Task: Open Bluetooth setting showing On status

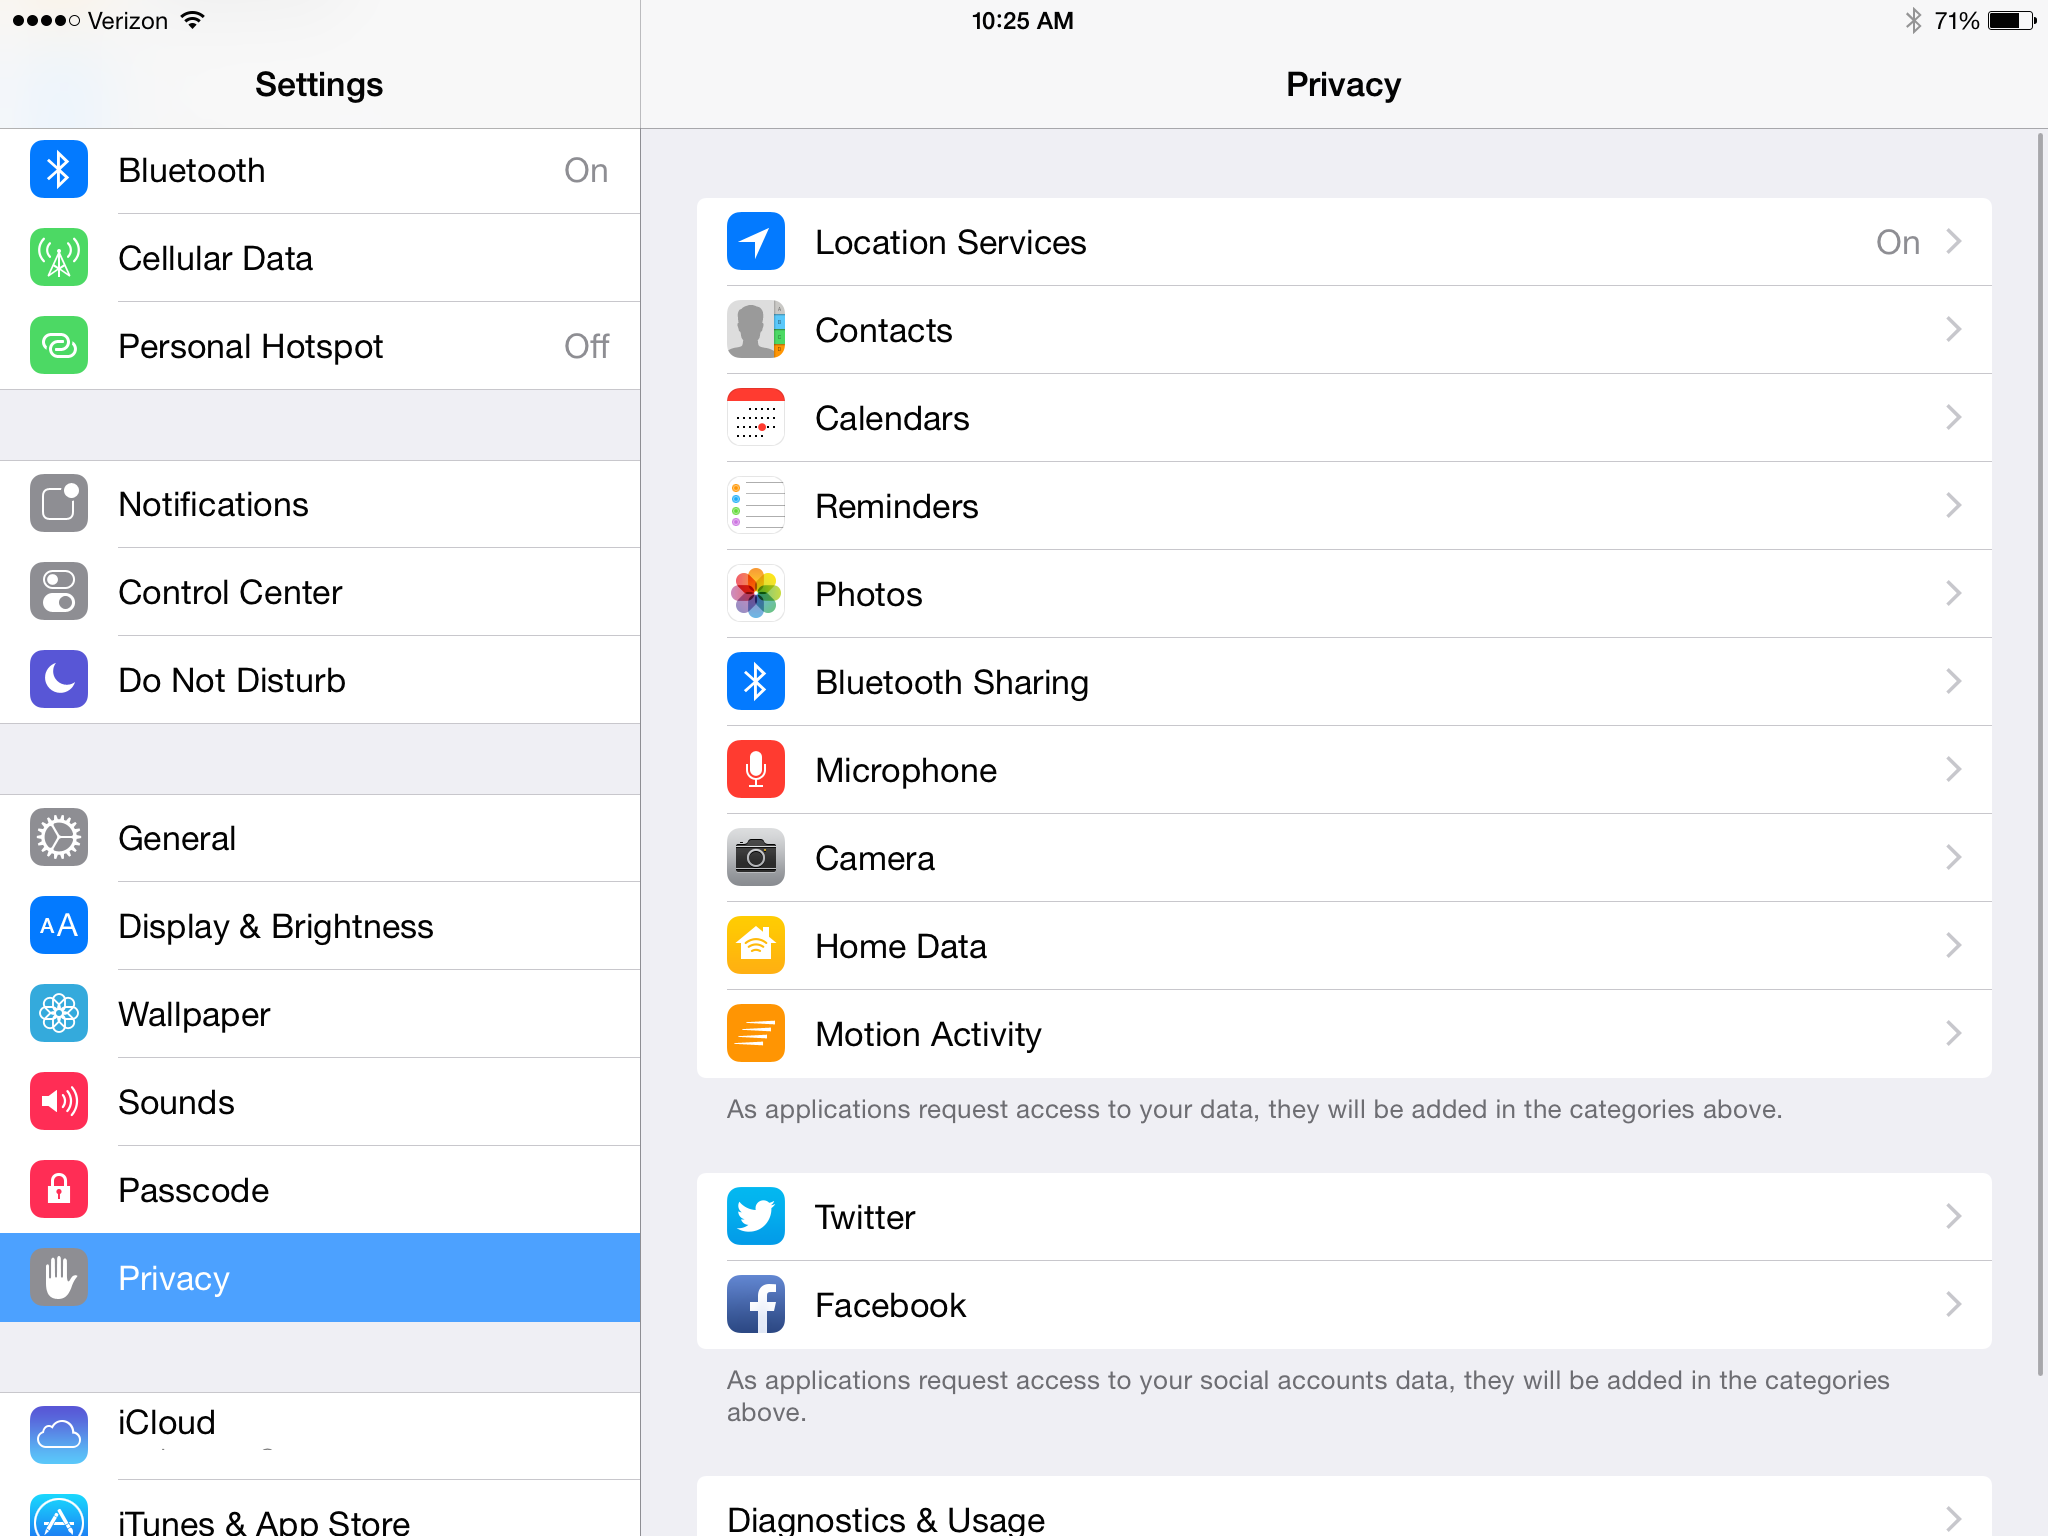Action: click(x=320, y=171)
